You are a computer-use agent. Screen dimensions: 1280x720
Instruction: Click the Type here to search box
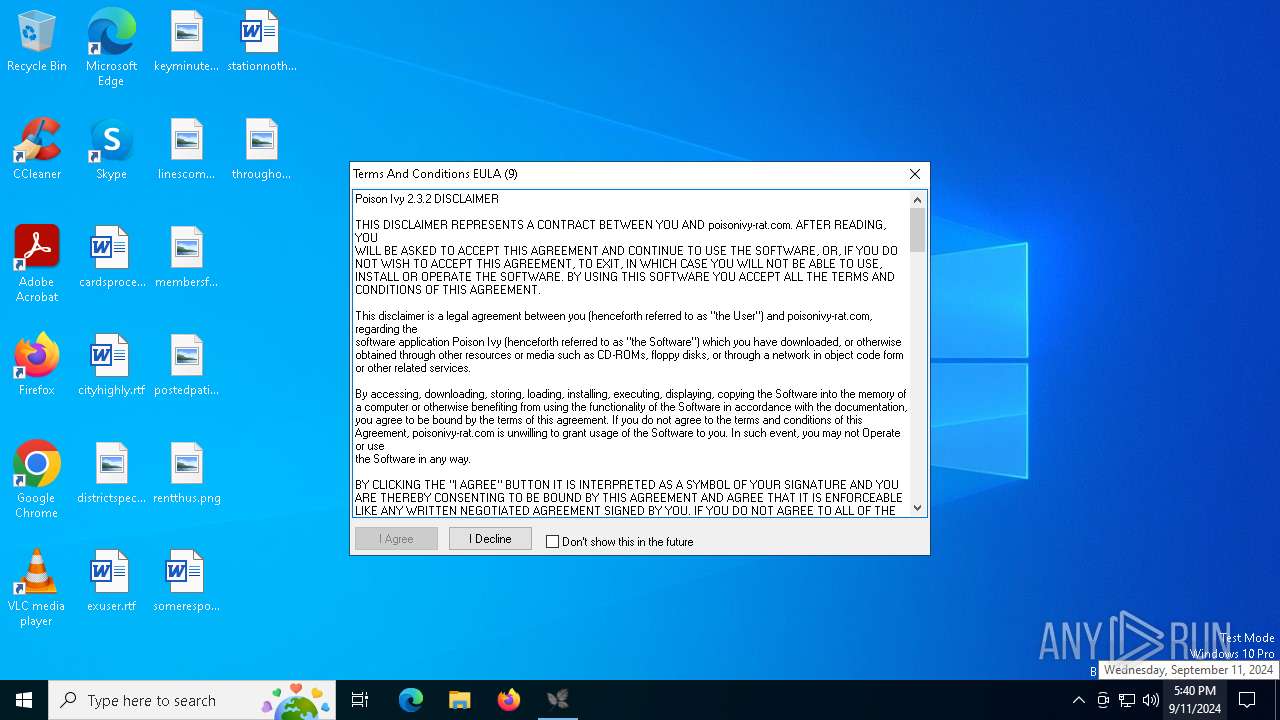192,700
